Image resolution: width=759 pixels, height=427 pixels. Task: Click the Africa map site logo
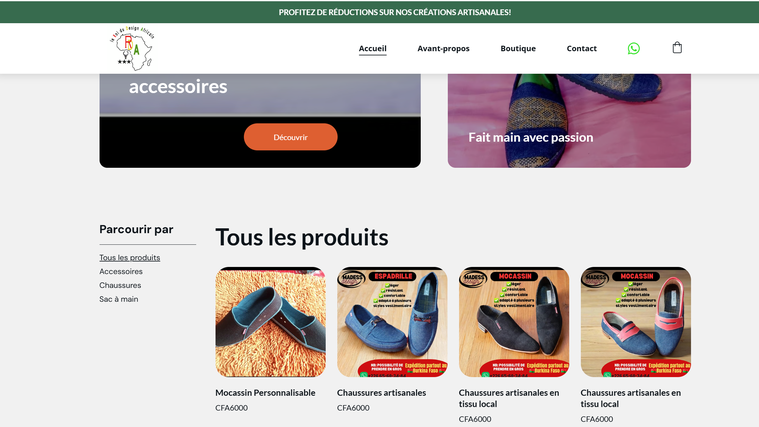point(132,48)
